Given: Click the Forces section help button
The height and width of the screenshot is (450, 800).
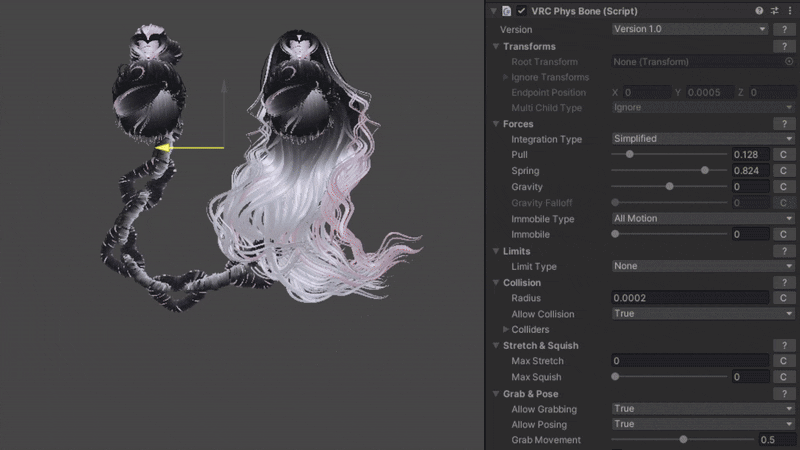Looking at the screenshot, I should point(785,124).
